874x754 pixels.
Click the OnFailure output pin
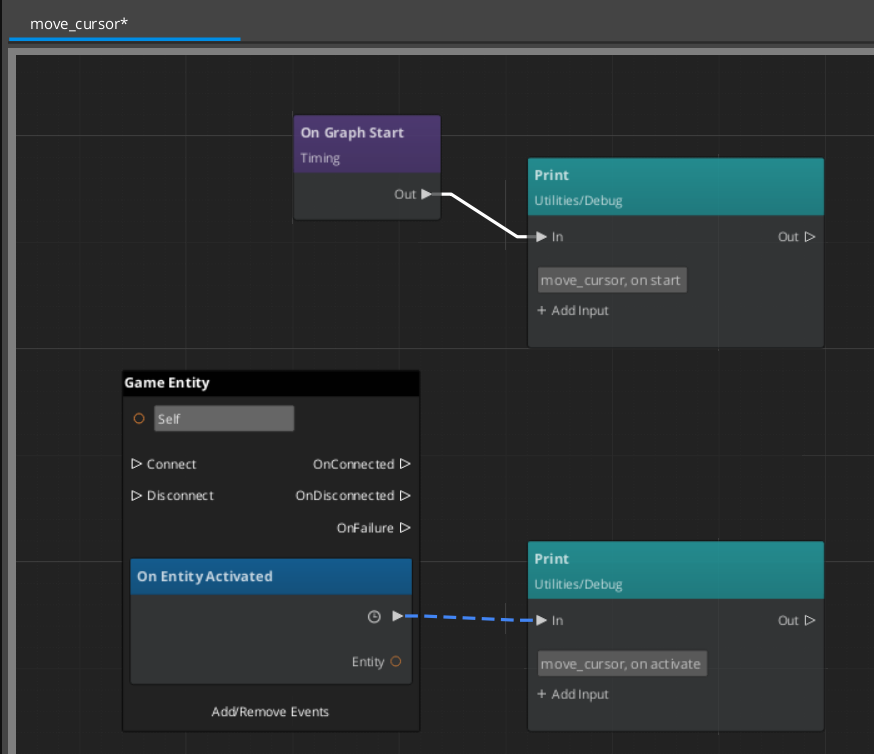point(404,528)
